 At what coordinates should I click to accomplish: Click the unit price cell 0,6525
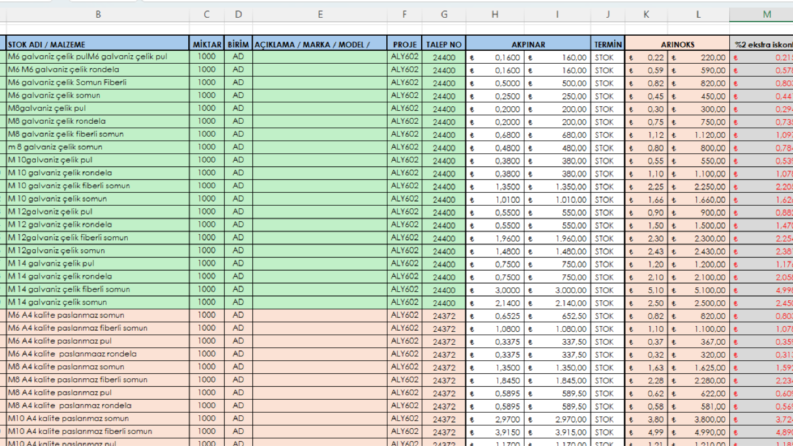tap(495, 316)
